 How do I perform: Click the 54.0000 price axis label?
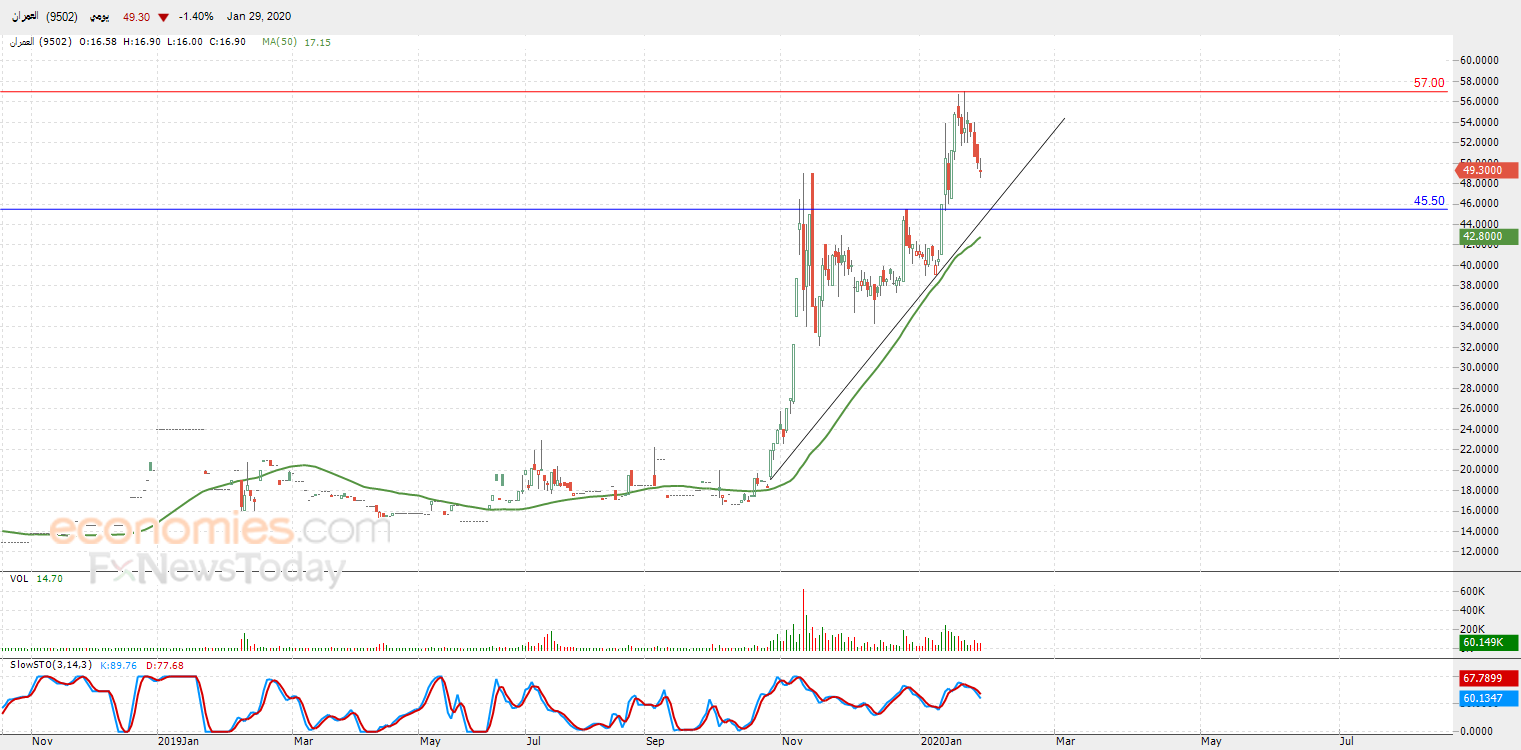pyautogui.click(x=1479, y=122)
